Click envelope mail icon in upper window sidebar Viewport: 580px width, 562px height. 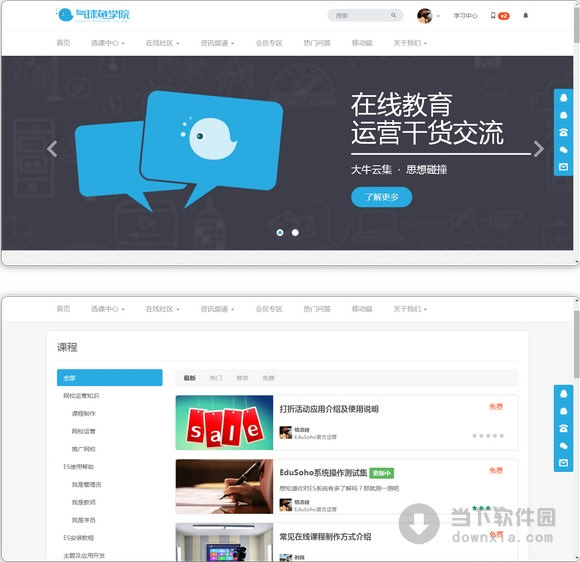point(563,166)
